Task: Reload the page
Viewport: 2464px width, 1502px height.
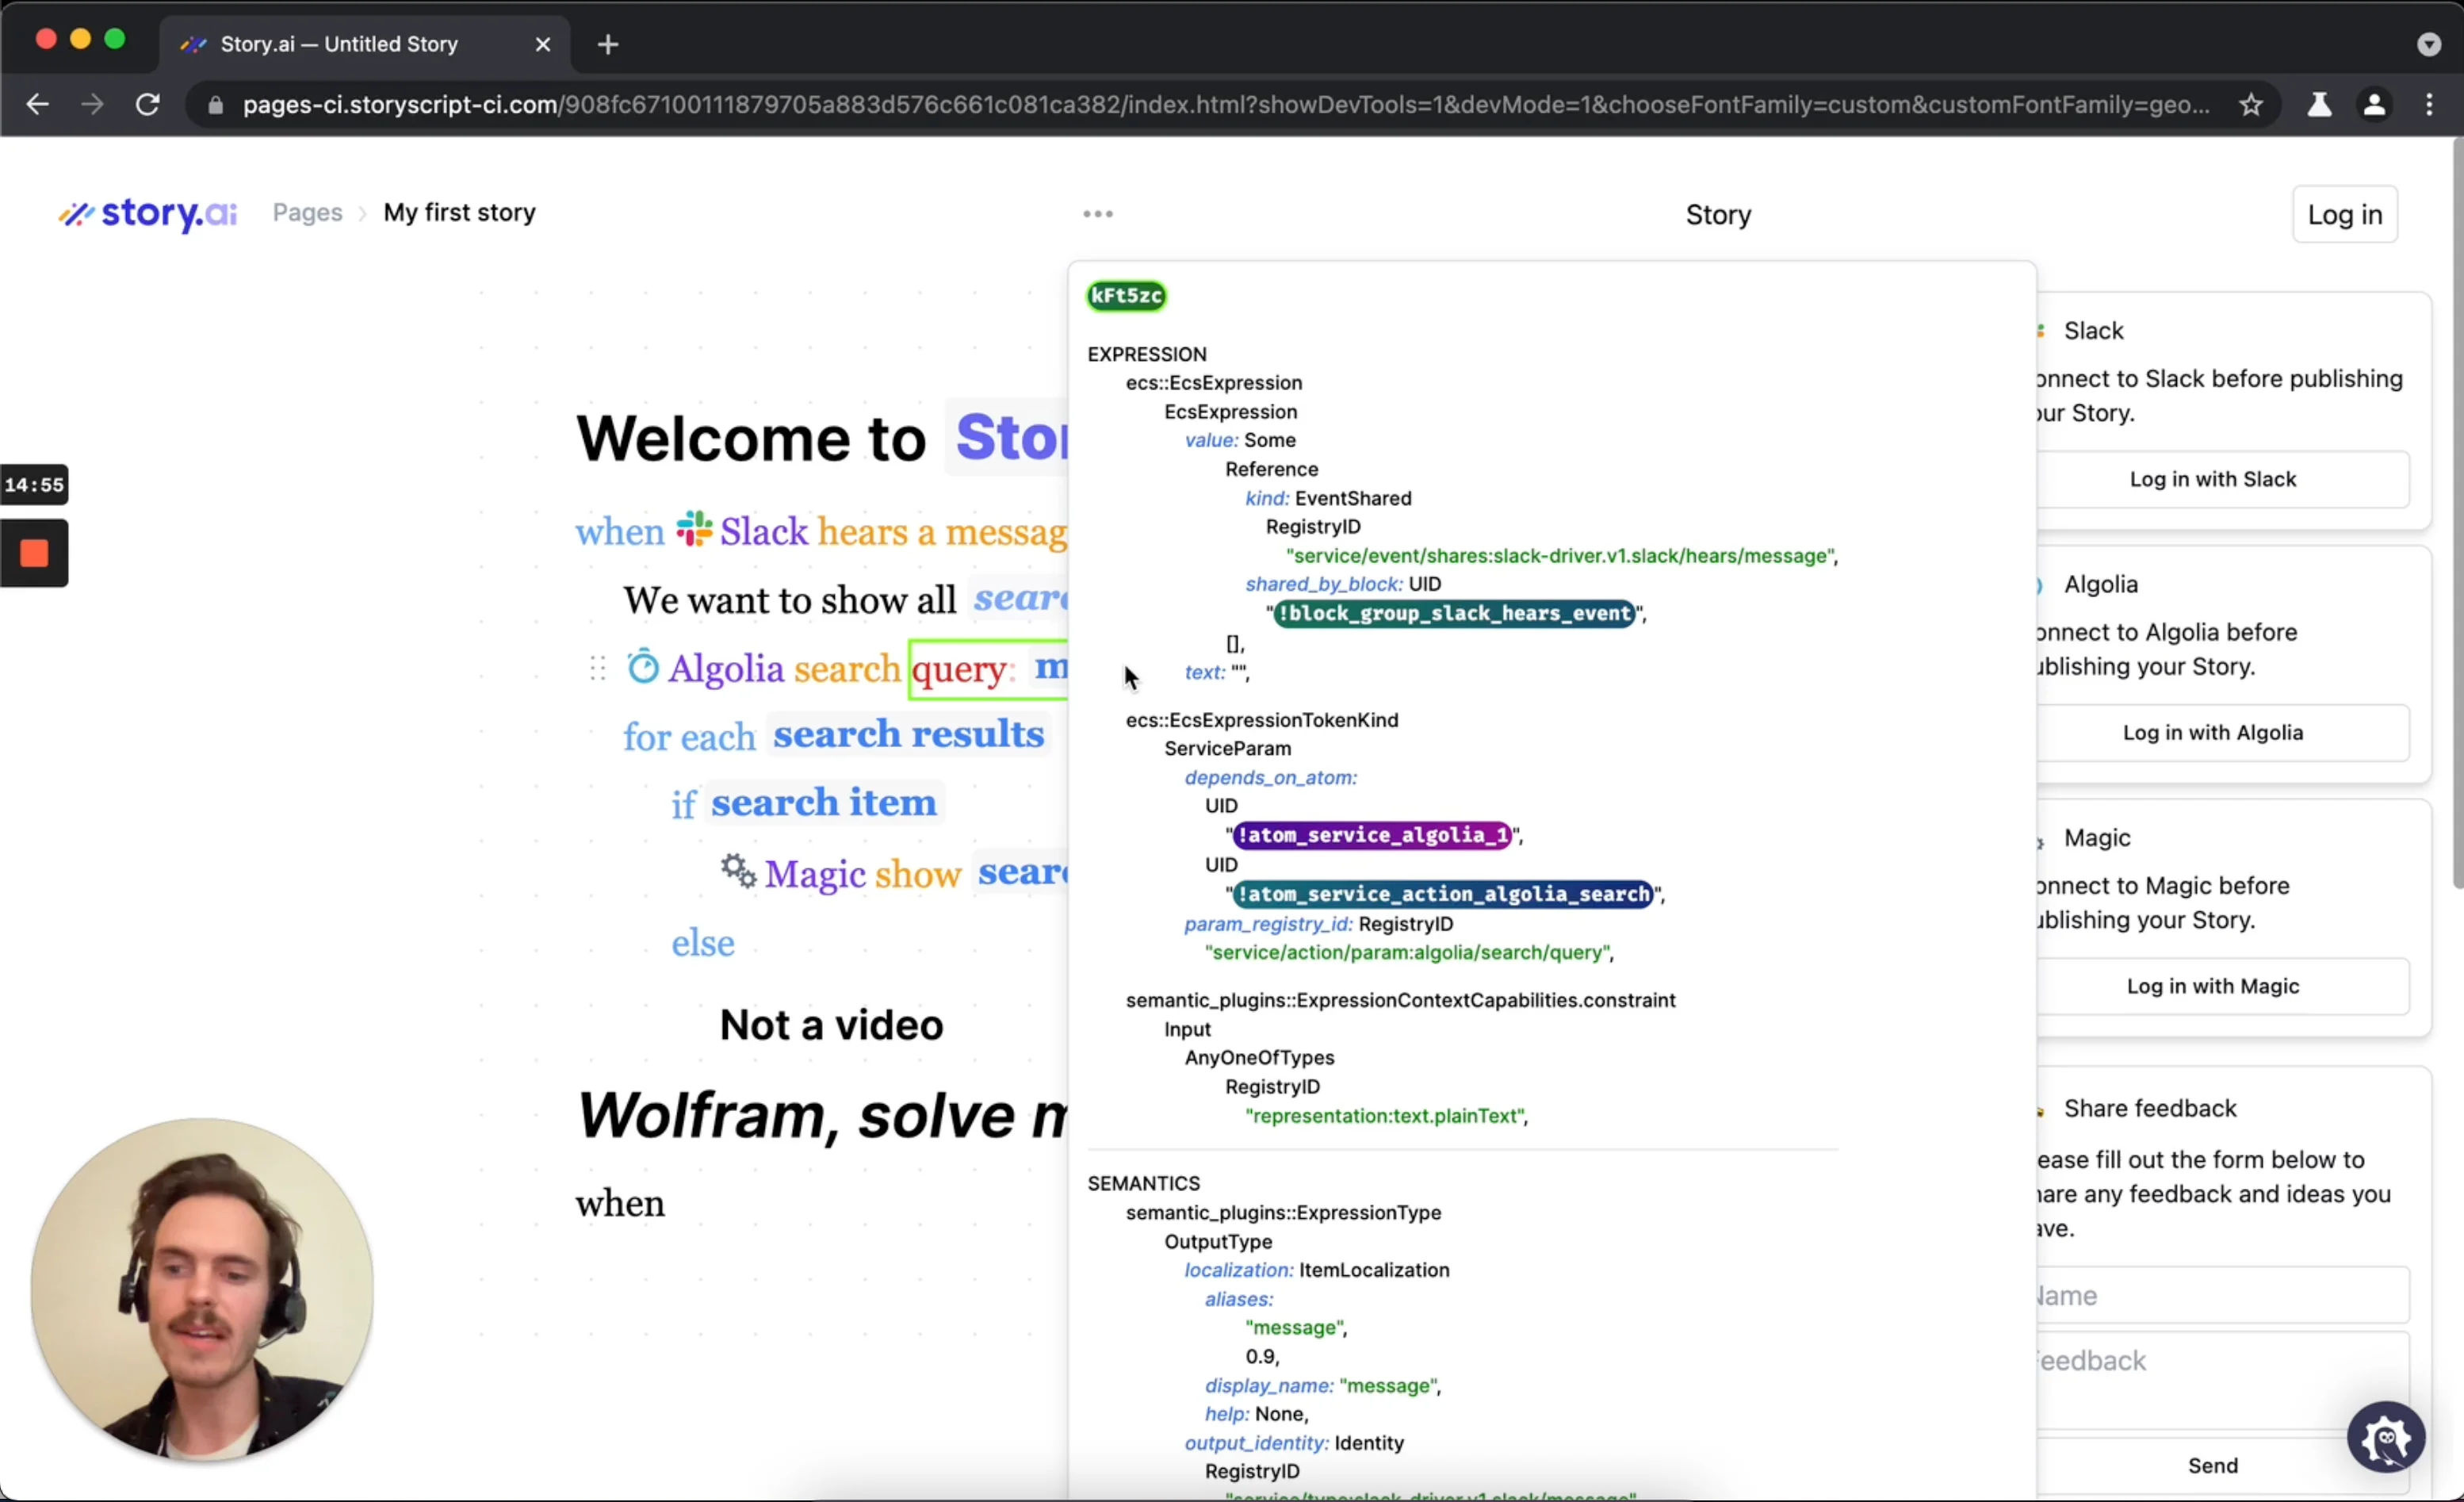Action: click(x=148, y=104)
